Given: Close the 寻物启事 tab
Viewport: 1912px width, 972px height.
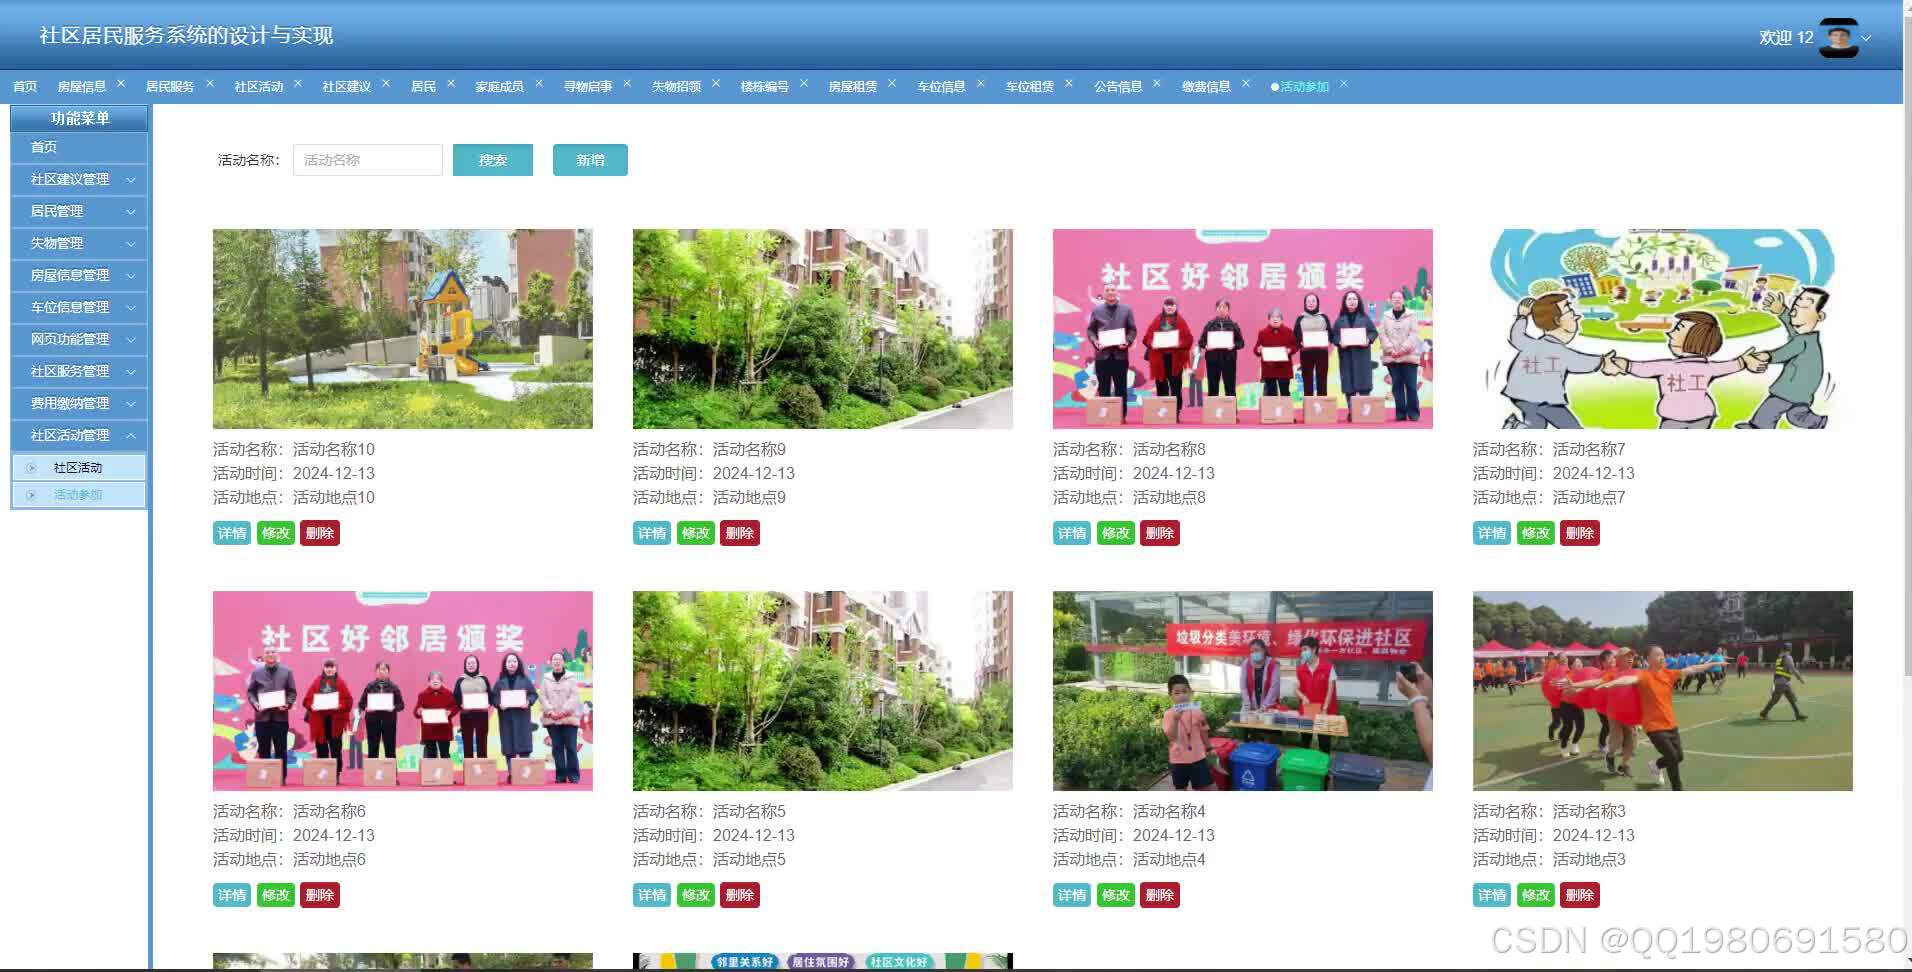Looking at the screenshot, I should tap(627, 84).
